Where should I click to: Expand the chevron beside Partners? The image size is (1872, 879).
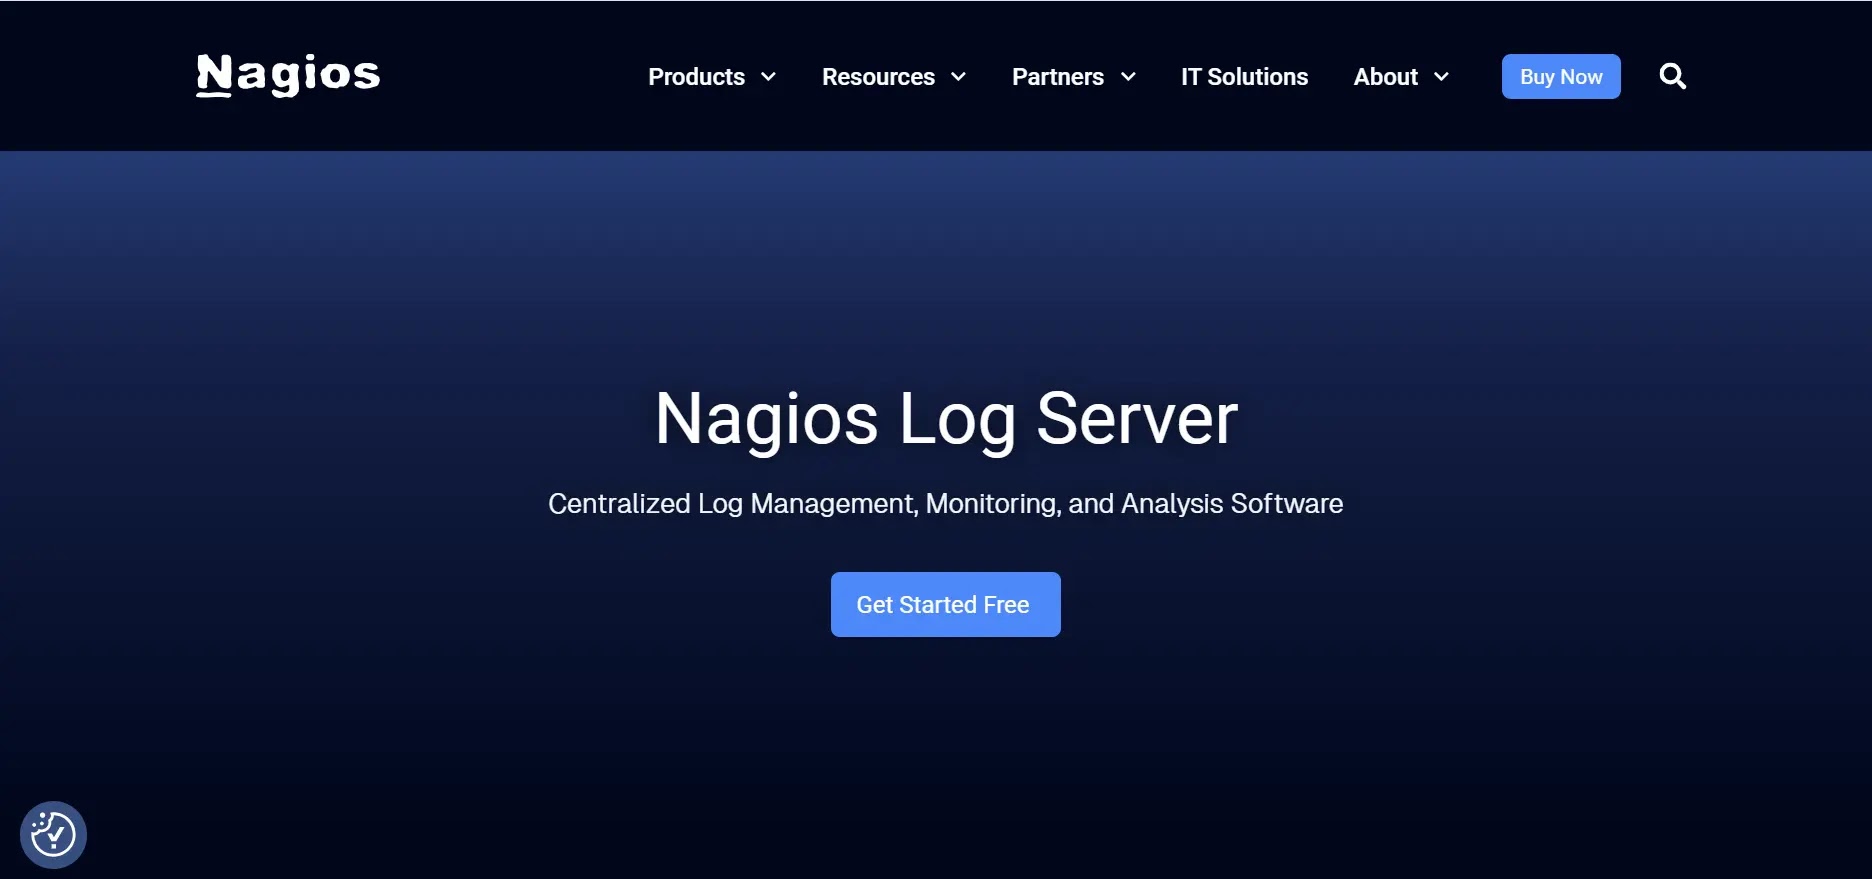coord(1128,77)
